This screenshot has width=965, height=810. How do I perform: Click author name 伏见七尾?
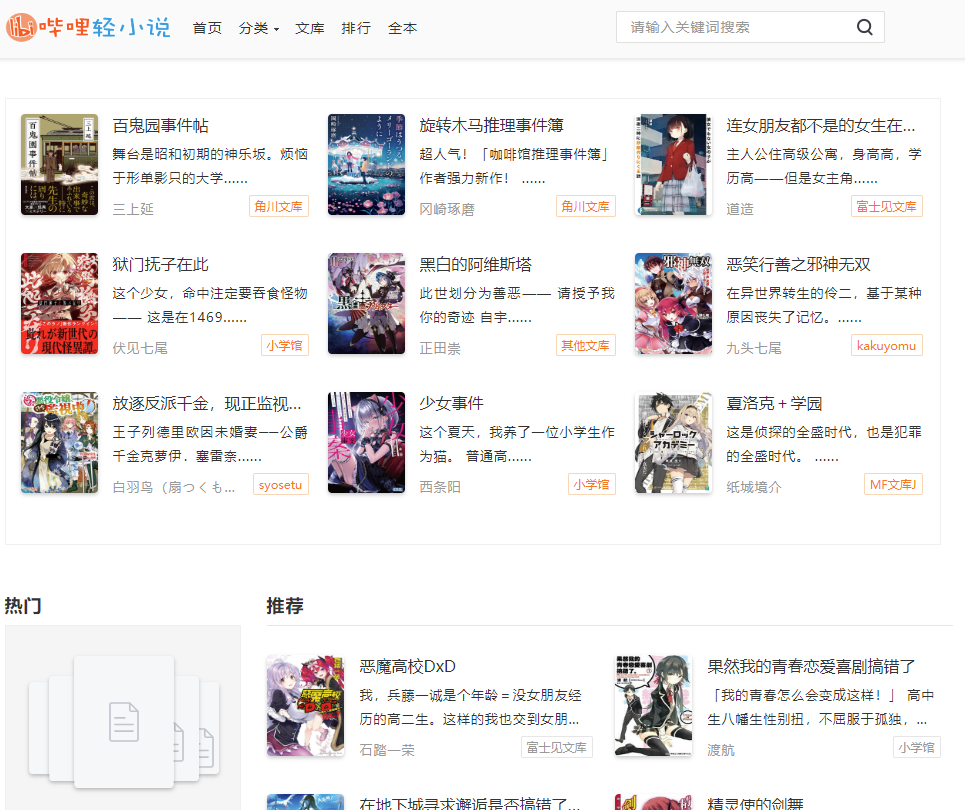(140, 348)
